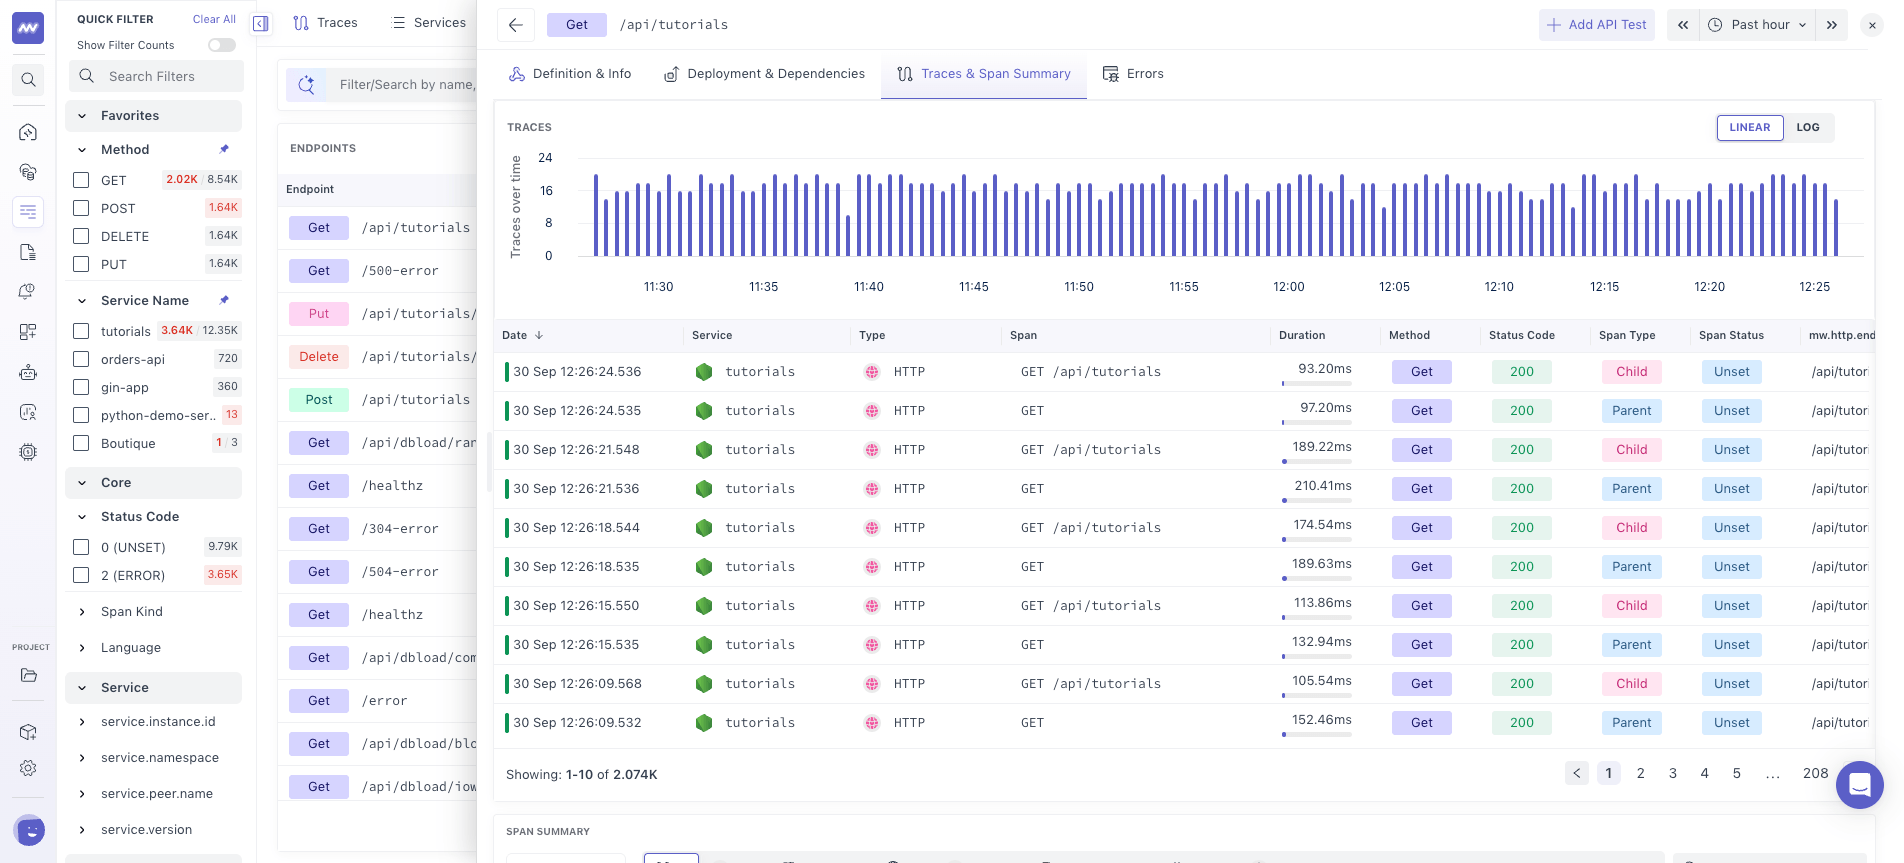The image size is (1904, 863).
Task: Open the Services tab
Action: coord(428,23)
